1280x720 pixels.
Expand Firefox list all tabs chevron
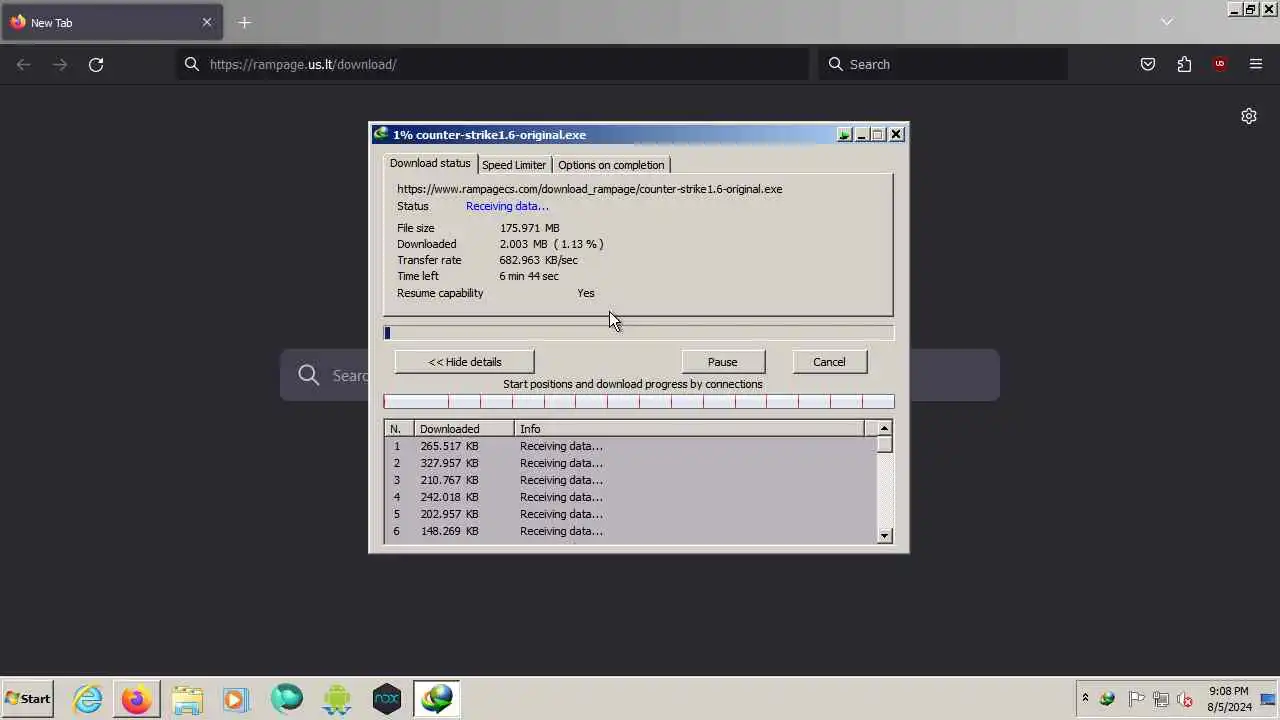tap(1167, 22)
